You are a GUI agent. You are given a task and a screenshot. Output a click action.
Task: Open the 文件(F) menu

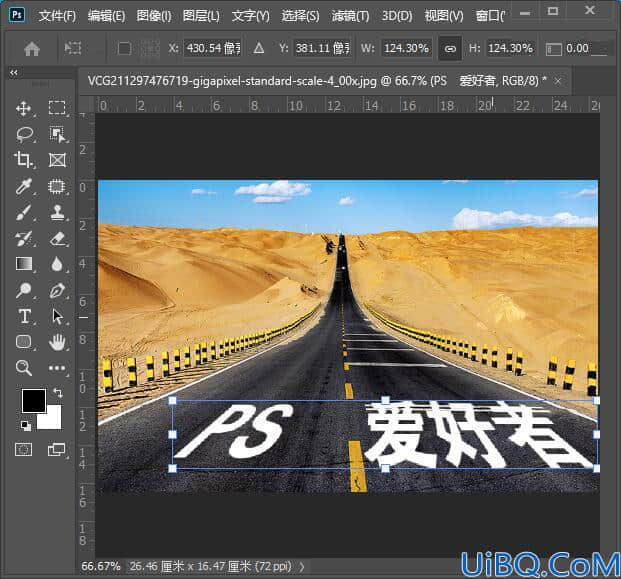click(57, 16)
